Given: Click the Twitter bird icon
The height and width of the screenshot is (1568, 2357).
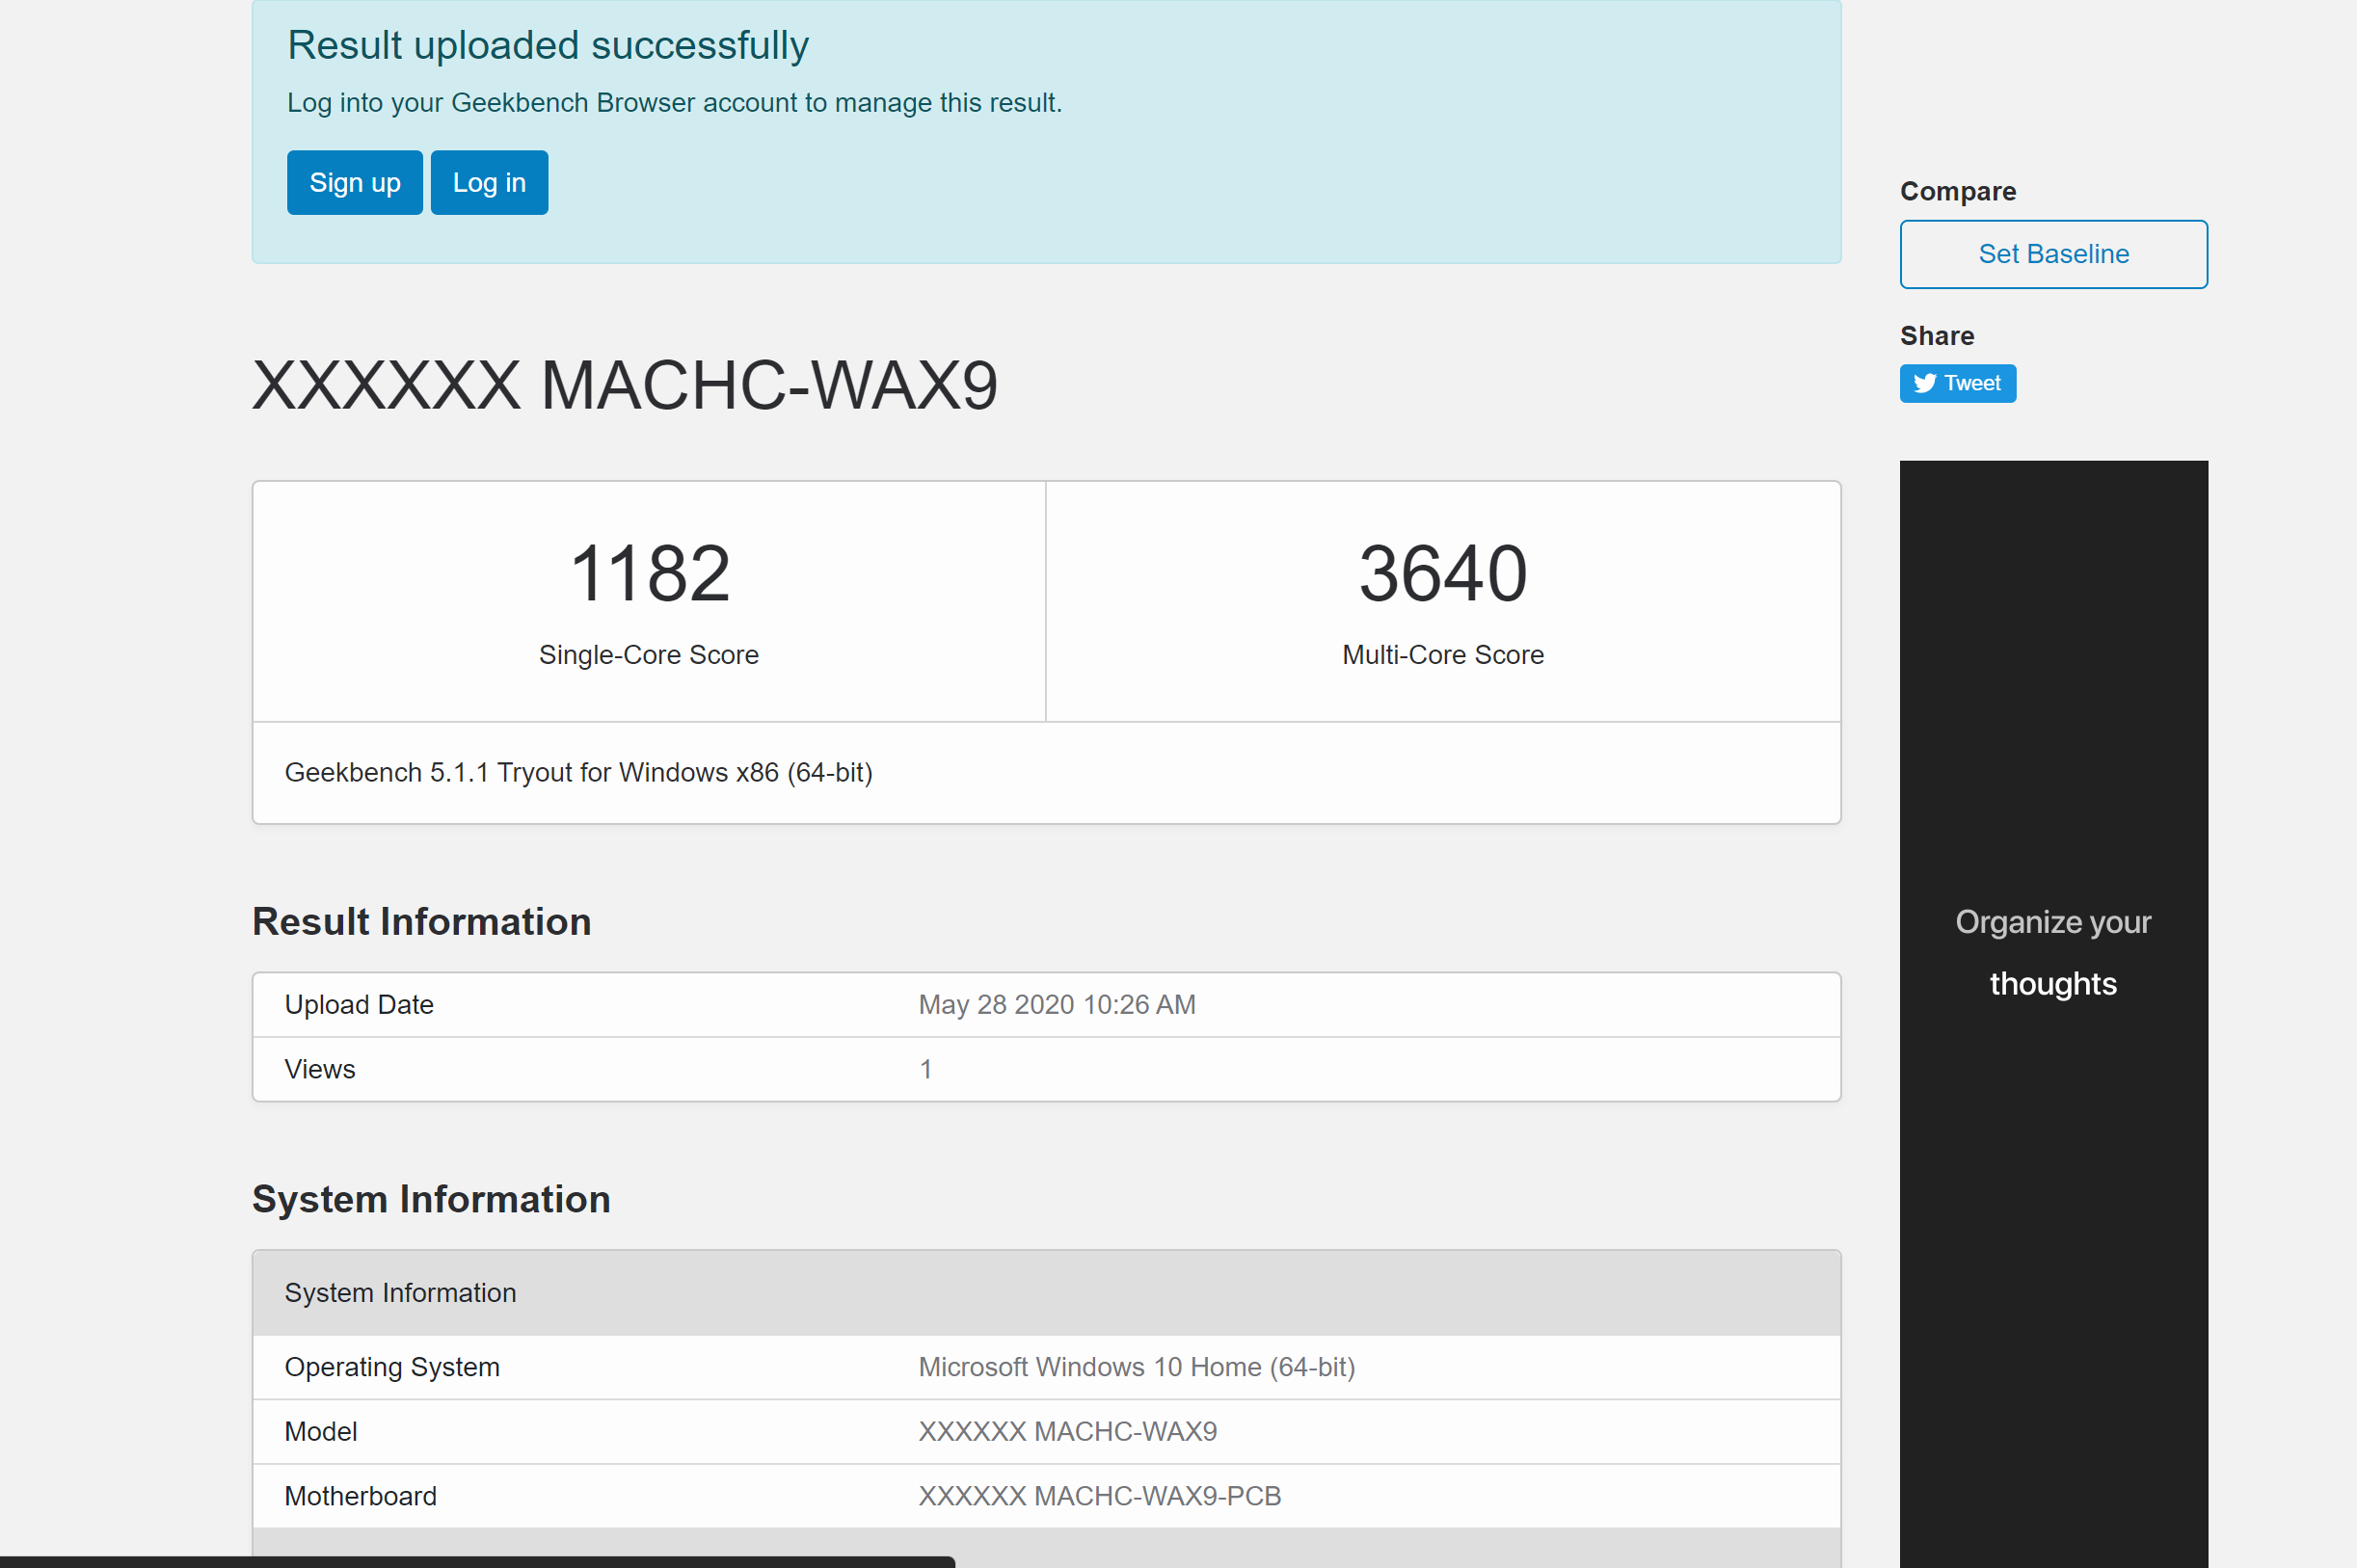Looking at the screenshot, I should 1924,383.
